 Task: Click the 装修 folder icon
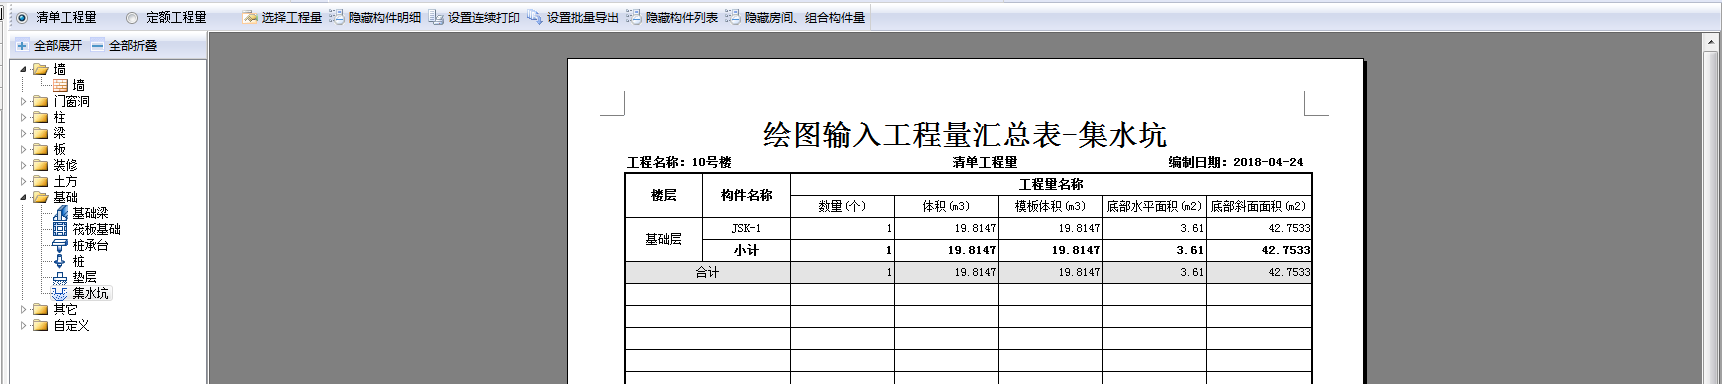click(40, 165)
